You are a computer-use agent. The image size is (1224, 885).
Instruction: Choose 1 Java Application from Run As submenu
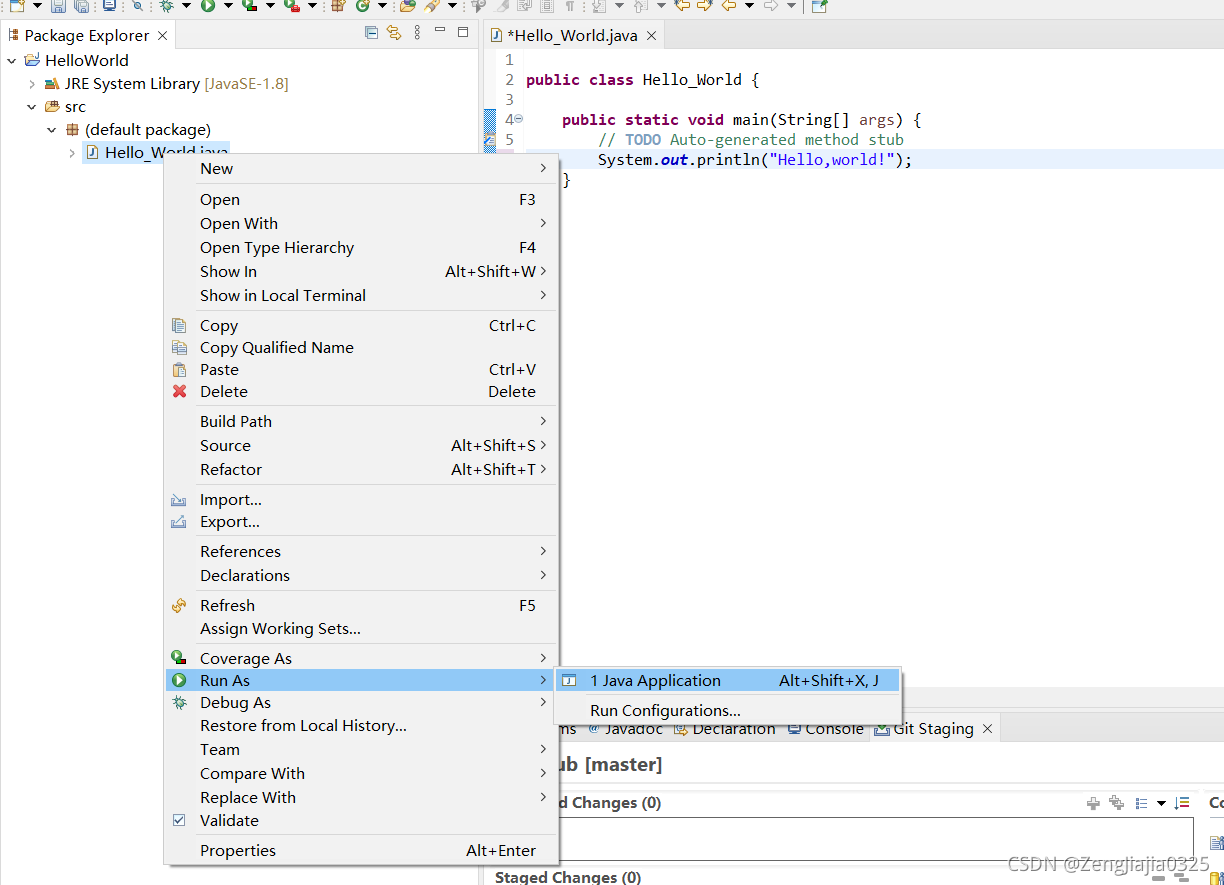tap(728, 681)
